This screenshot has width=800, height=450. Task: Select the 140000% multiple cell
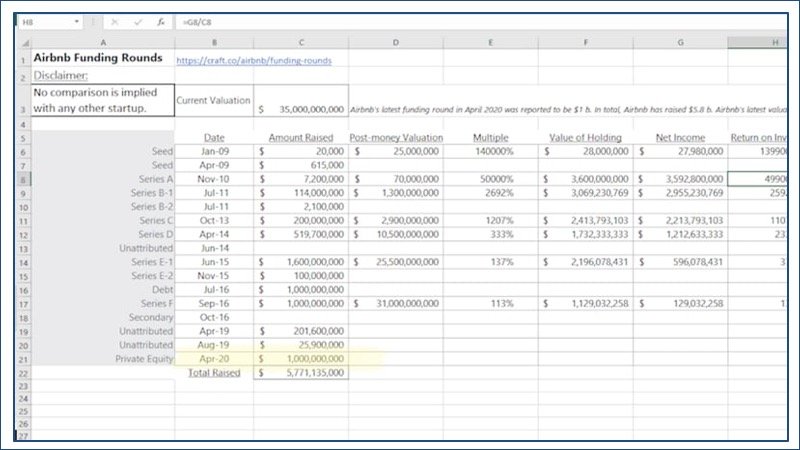(x=490, y=151)
